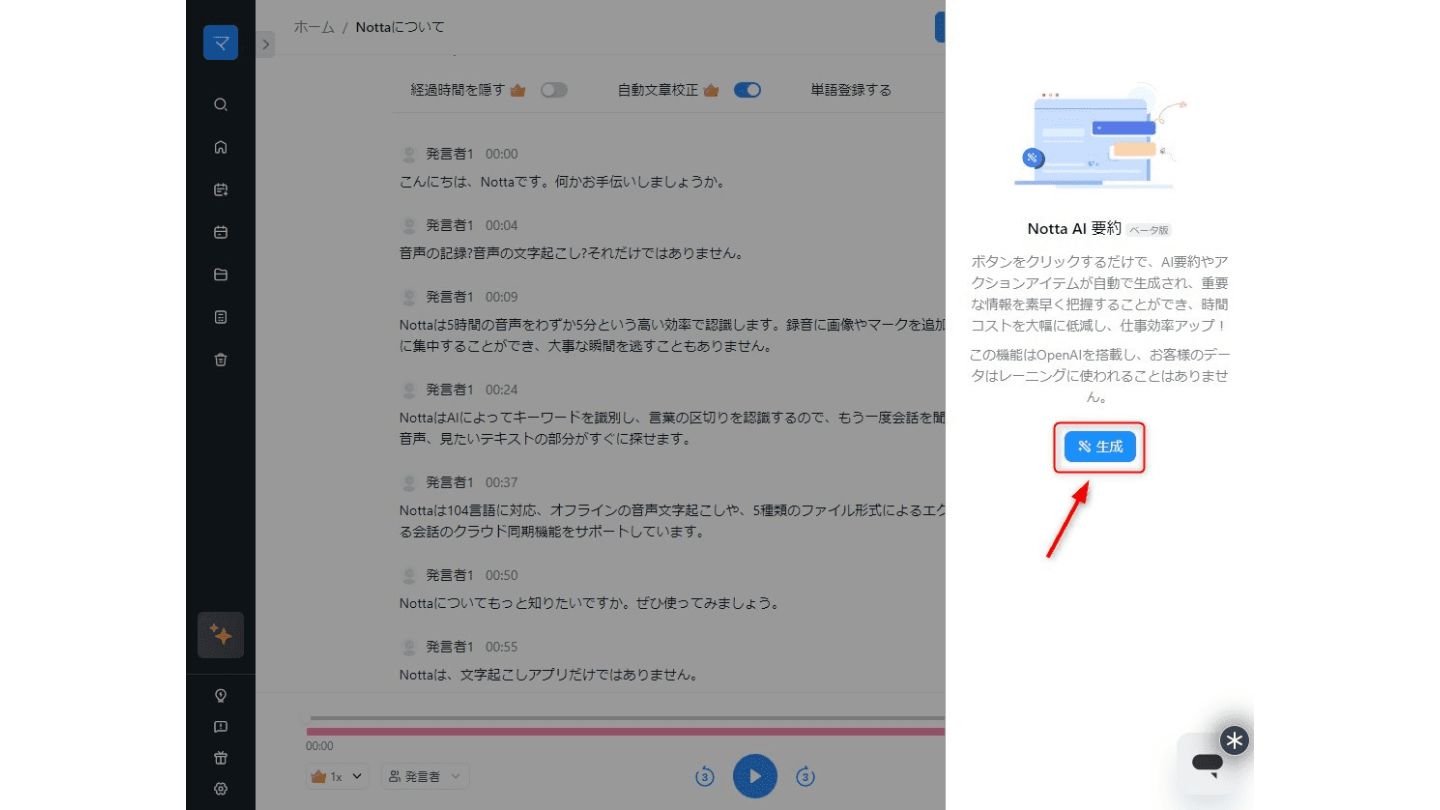
Task: Click the feedback message icon in sidebar
Action: point(221,727)
